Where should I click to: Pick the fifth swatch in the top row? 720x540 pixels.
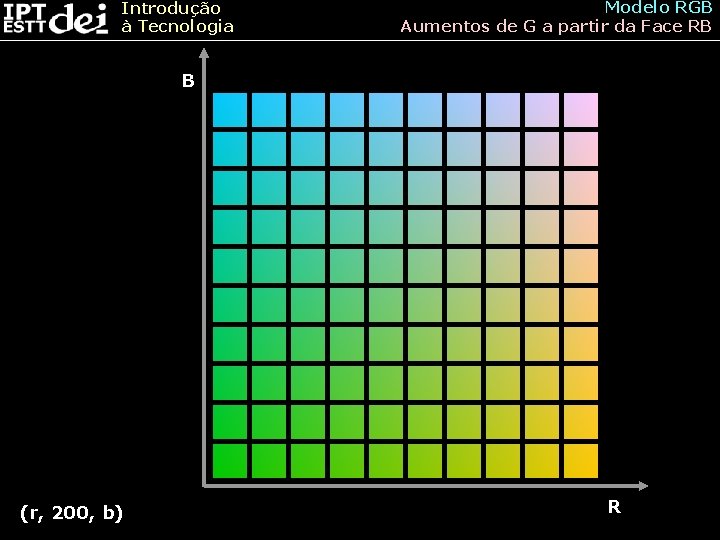[386, 110]
